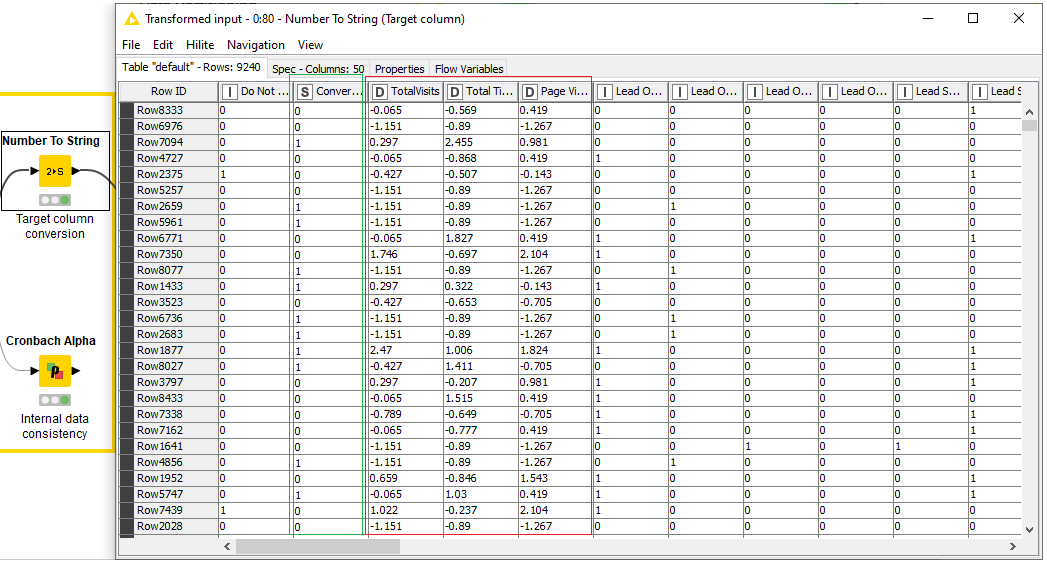This screenshot has width=1047, height=564.
Task: Click the horizontal scrollbar left arrow
Action: pyautogui.click(x=227, y=546)
